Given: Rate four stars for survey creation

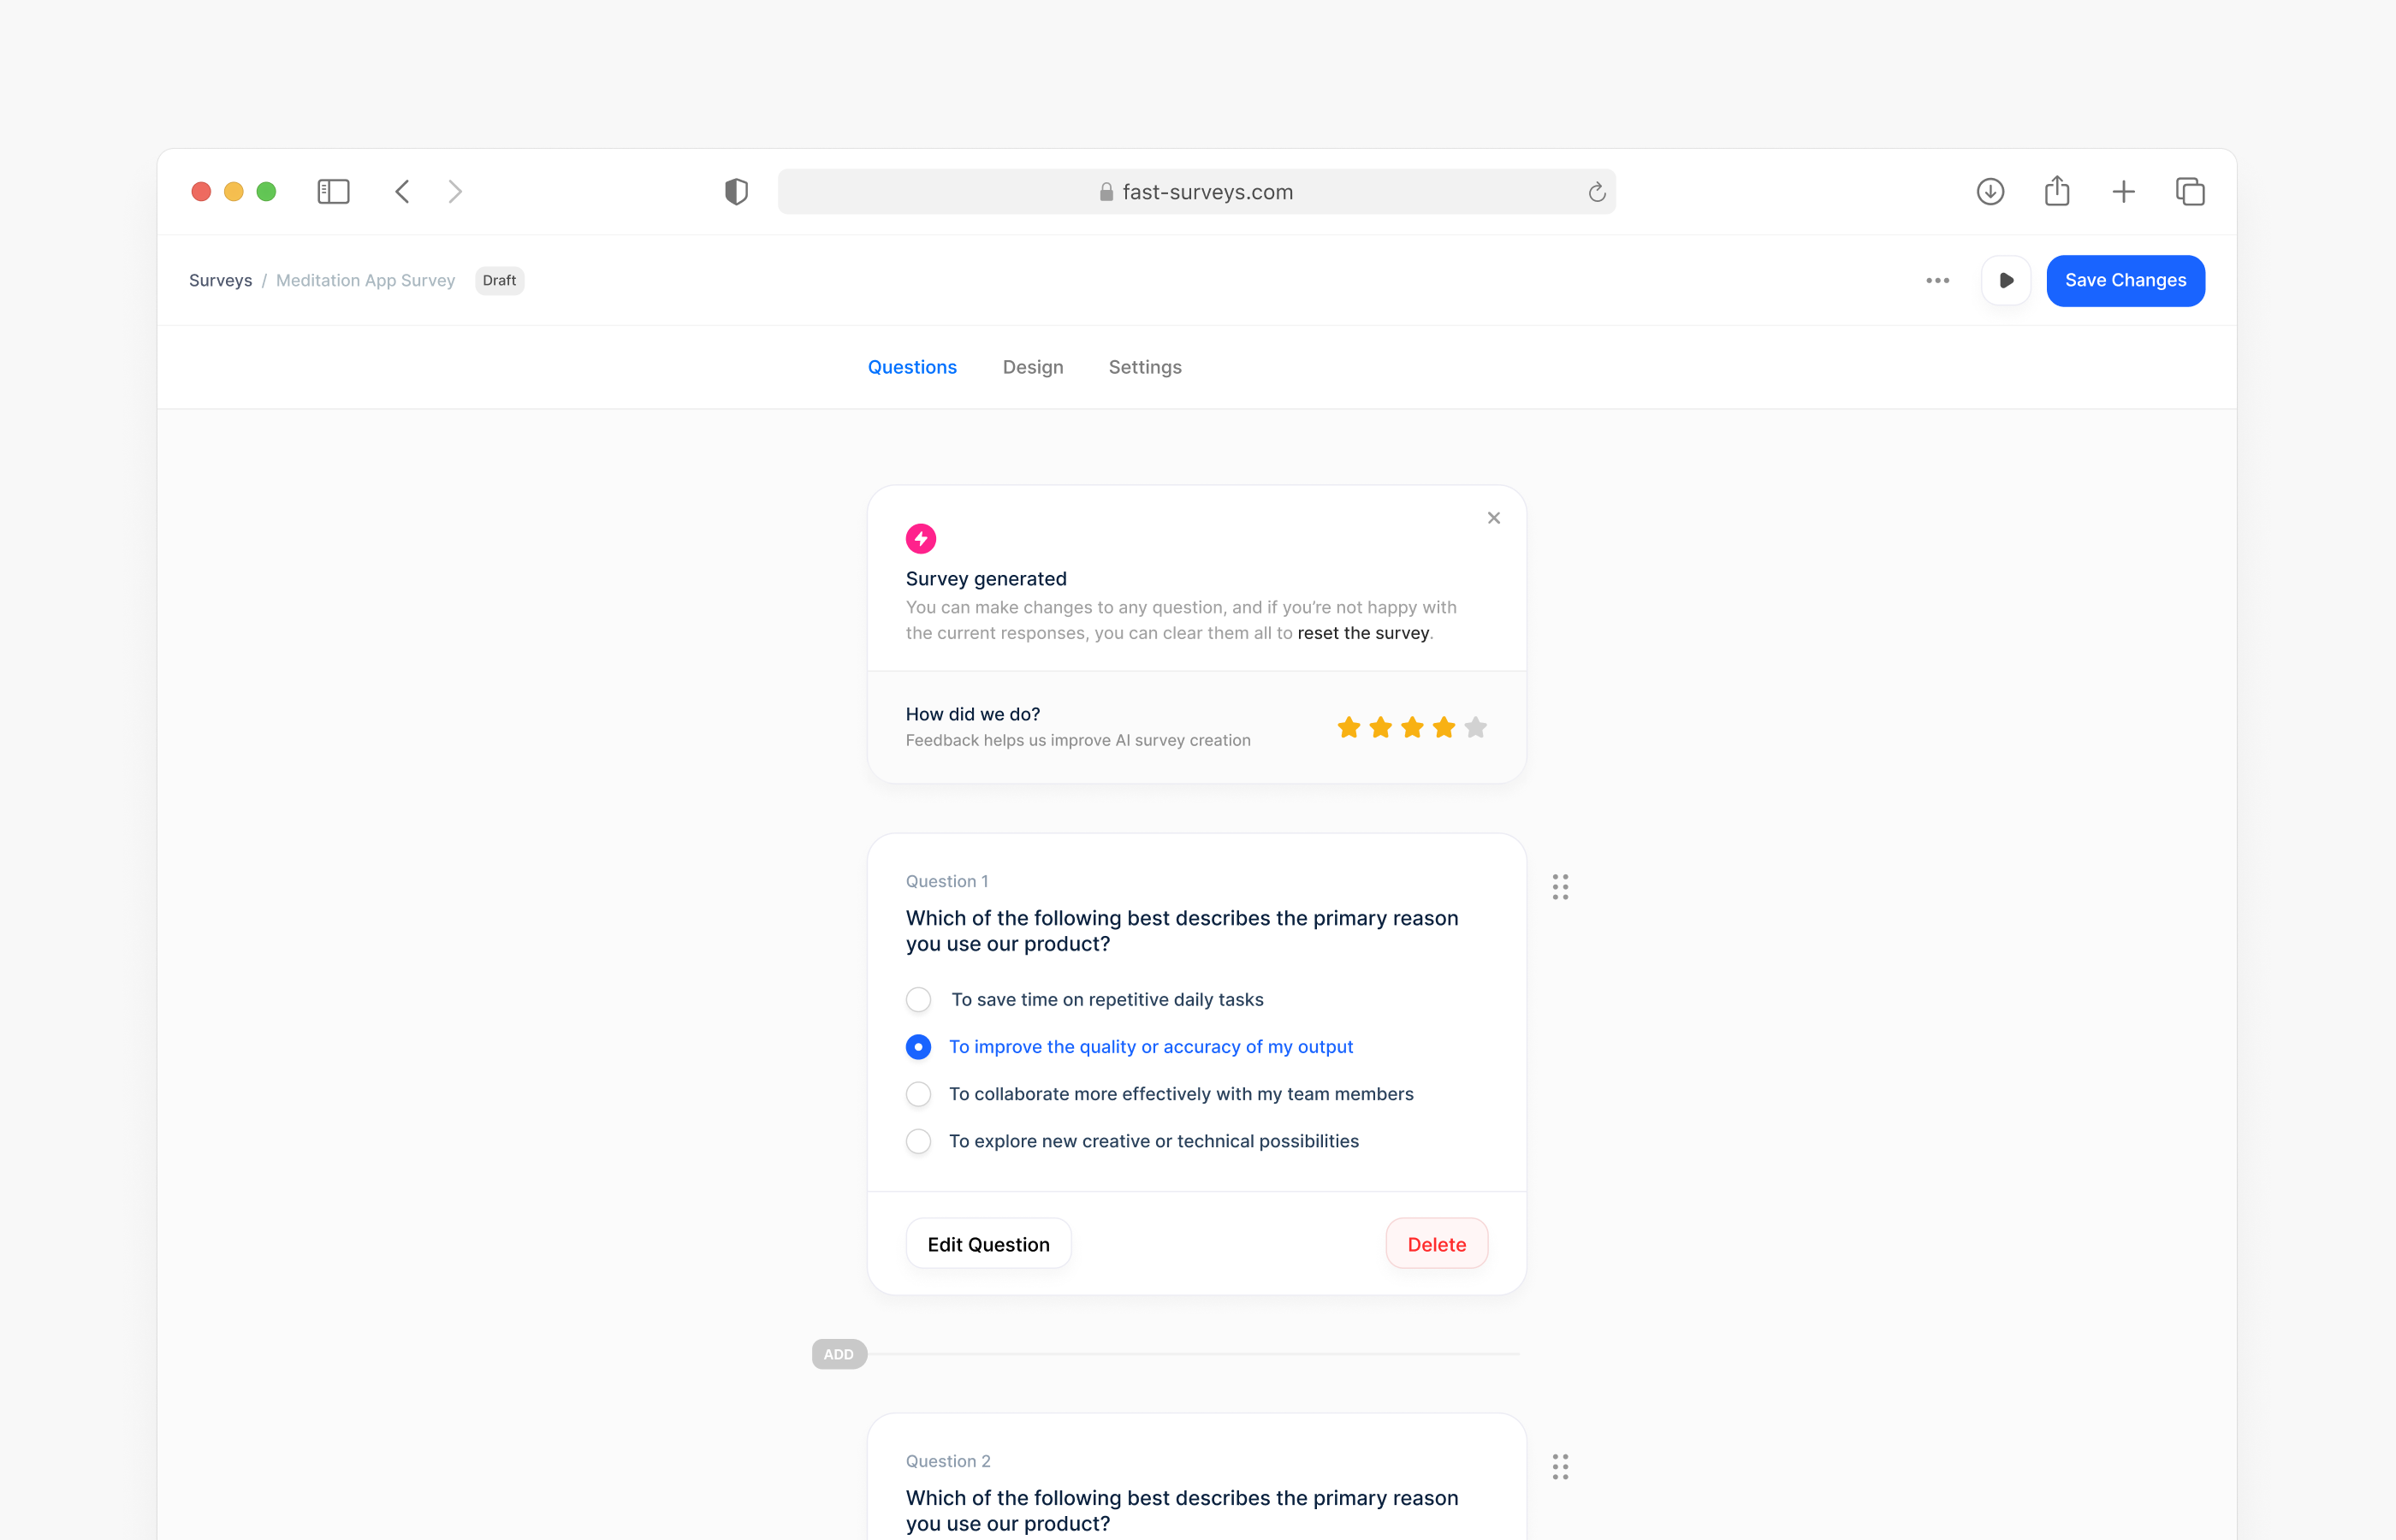Looking at the screenshot, I should [x=1444, y=727].
